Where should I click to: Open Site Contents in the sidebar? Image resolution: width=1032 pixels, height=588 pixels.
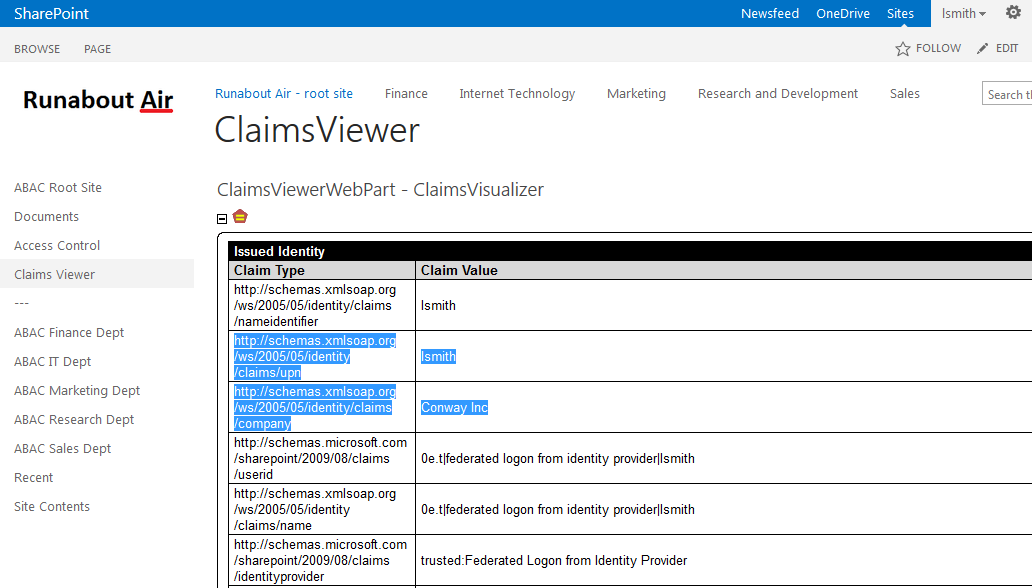coord(52,506)
